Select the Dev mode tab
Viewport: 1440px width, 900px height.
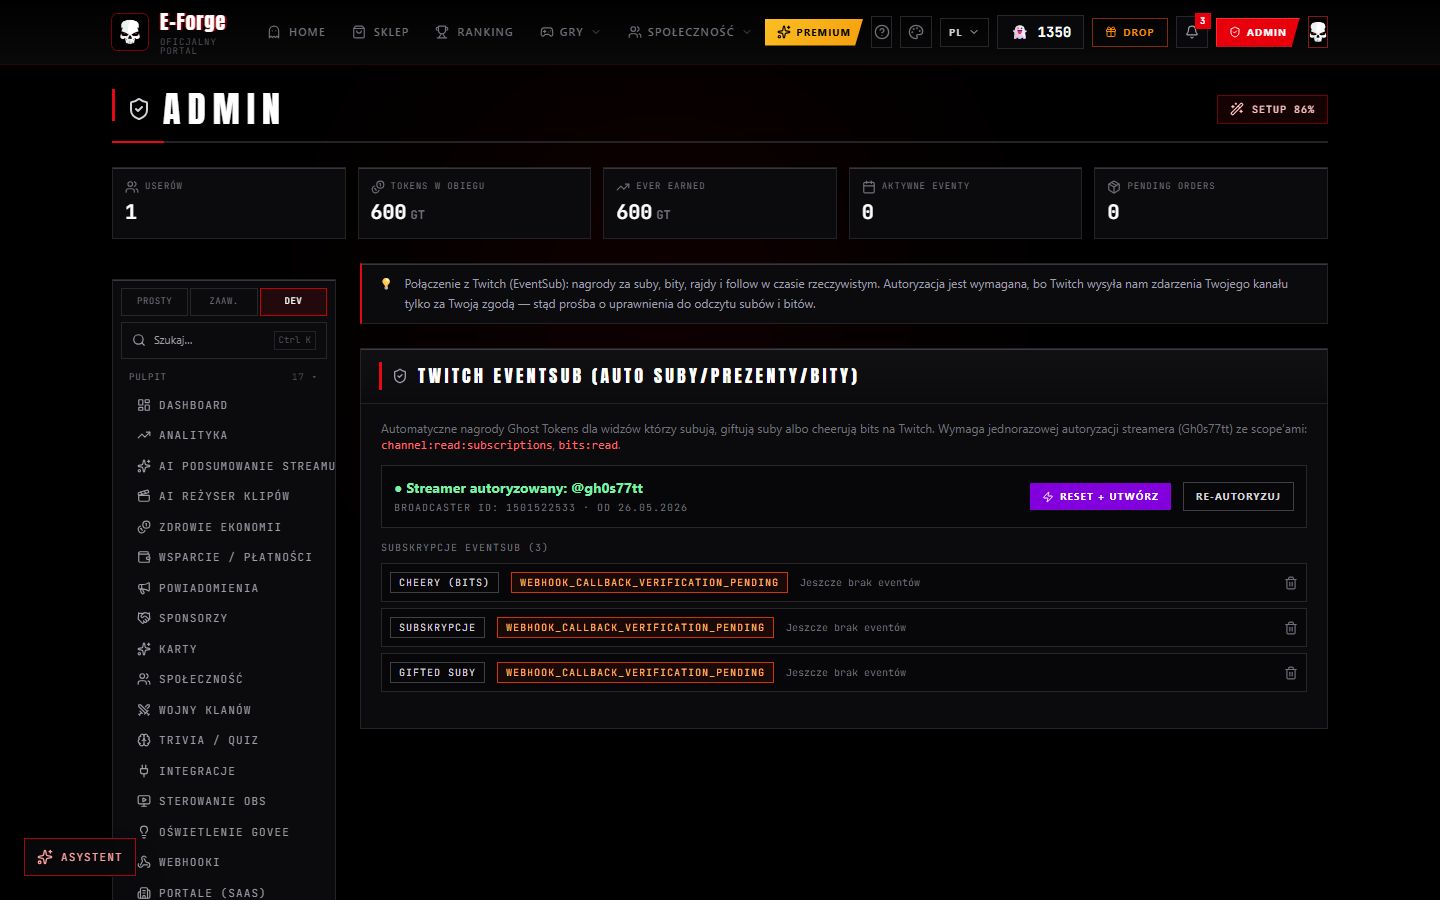point(293,301)
